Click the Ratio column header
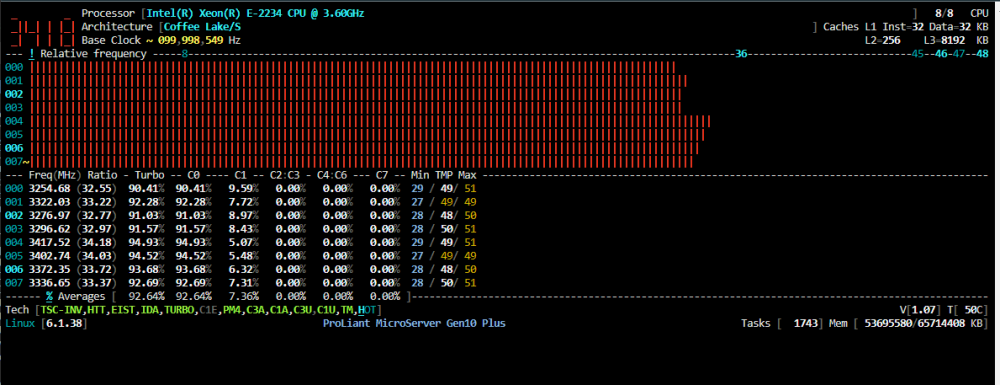Screen dimensions: 1000x385 [x=102, y=175]
